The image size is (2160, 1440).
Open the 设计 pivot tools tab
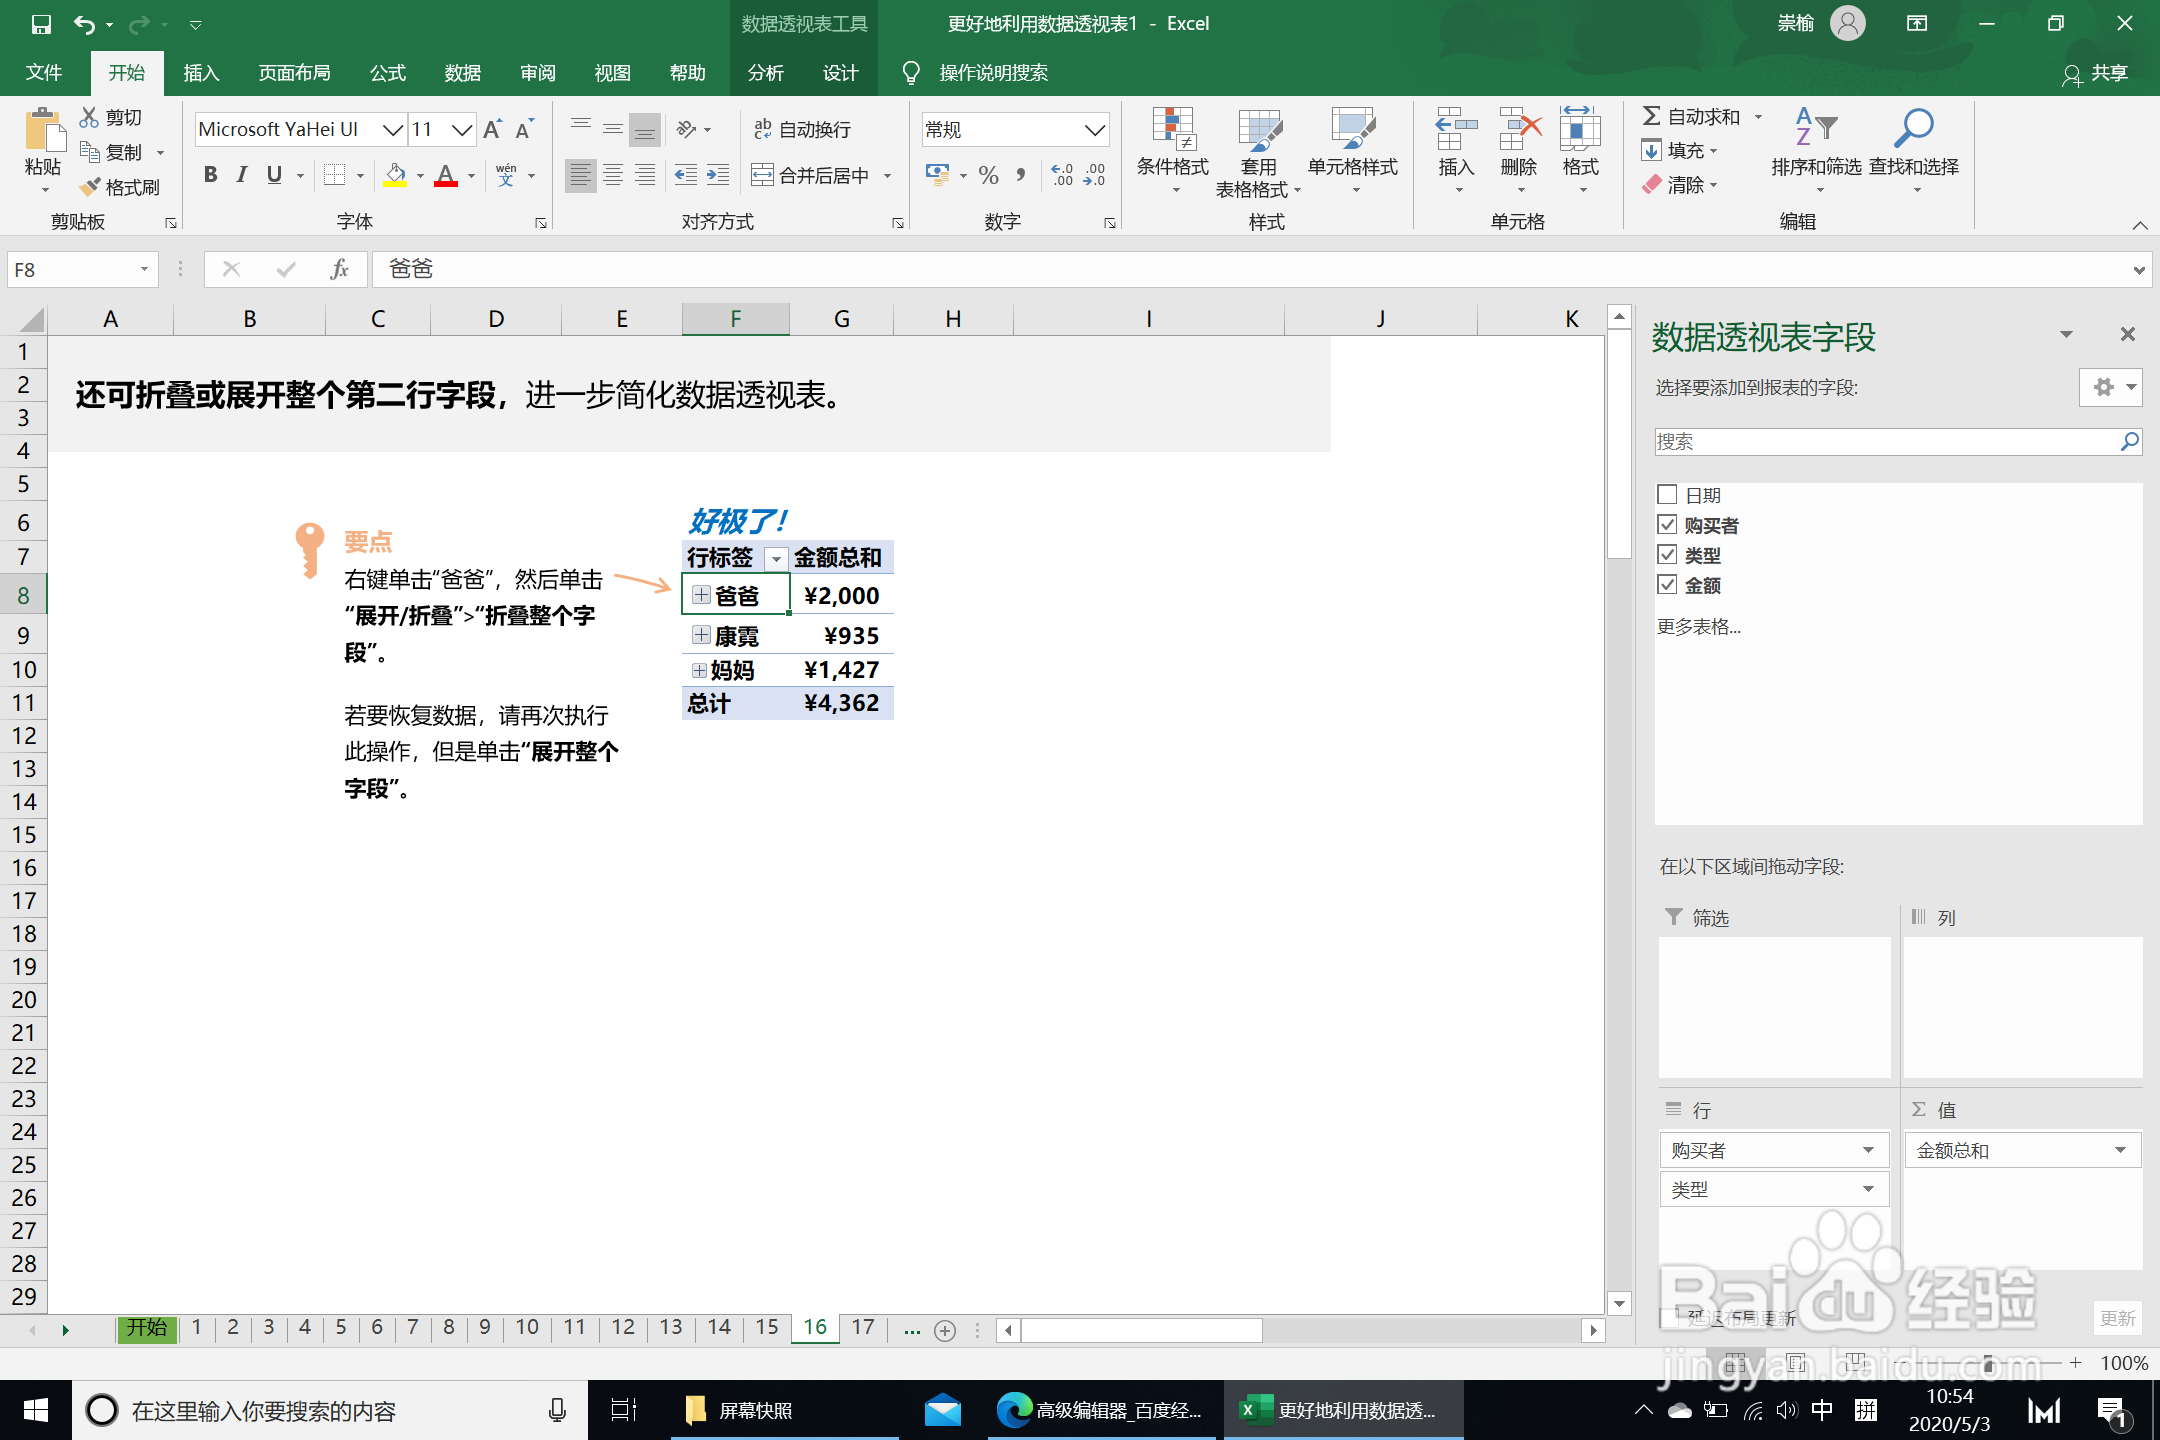(840, 73)
